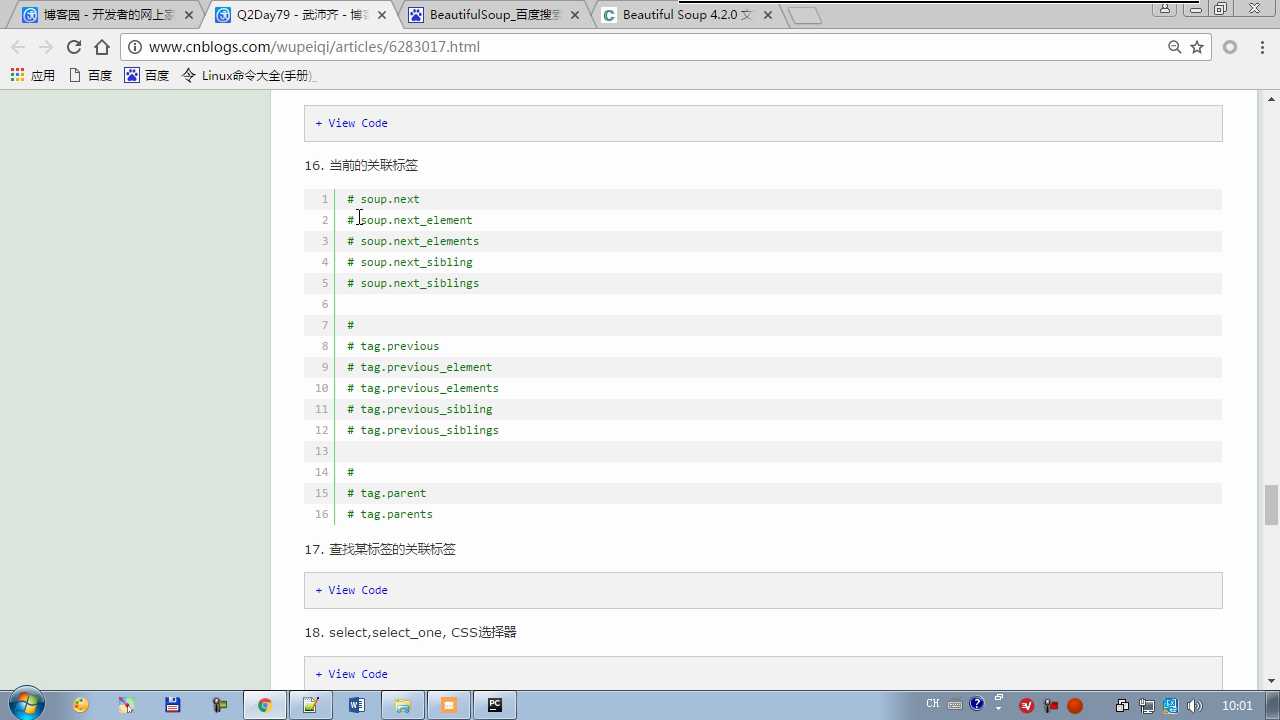Open a new browser tab
The height and width of the screenshot is (720, 1280).
point(804,16)
